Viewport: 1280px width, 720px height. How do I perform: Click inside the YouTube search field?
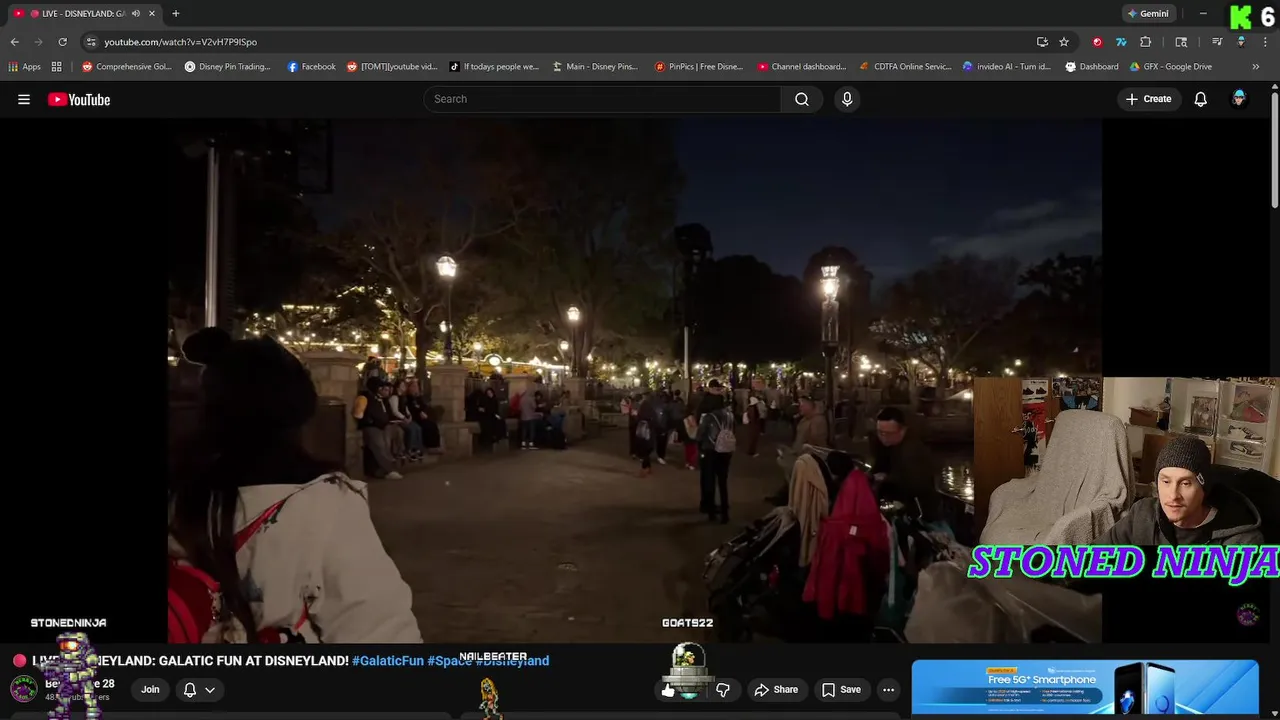tap(603, 99)
